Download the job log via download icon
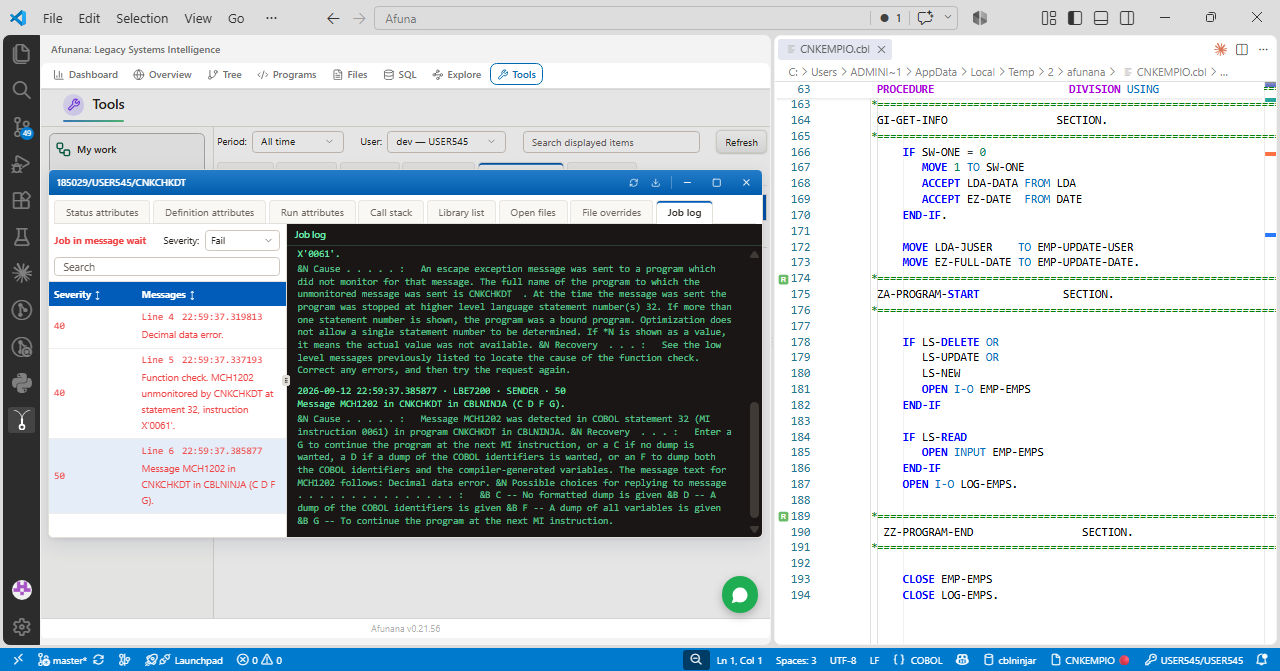 (656, 183)
